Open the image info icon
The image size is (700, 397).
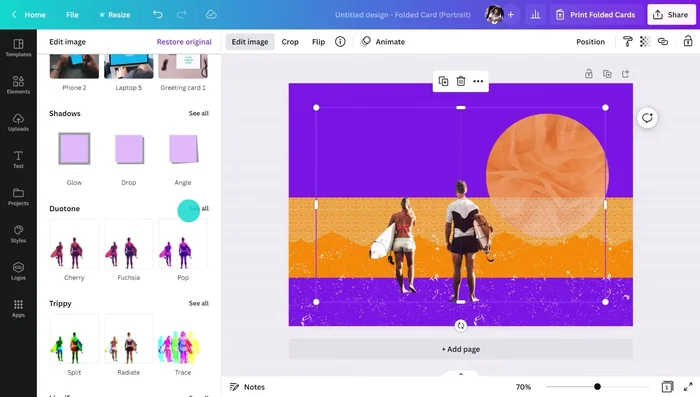[x=340, y=42]
